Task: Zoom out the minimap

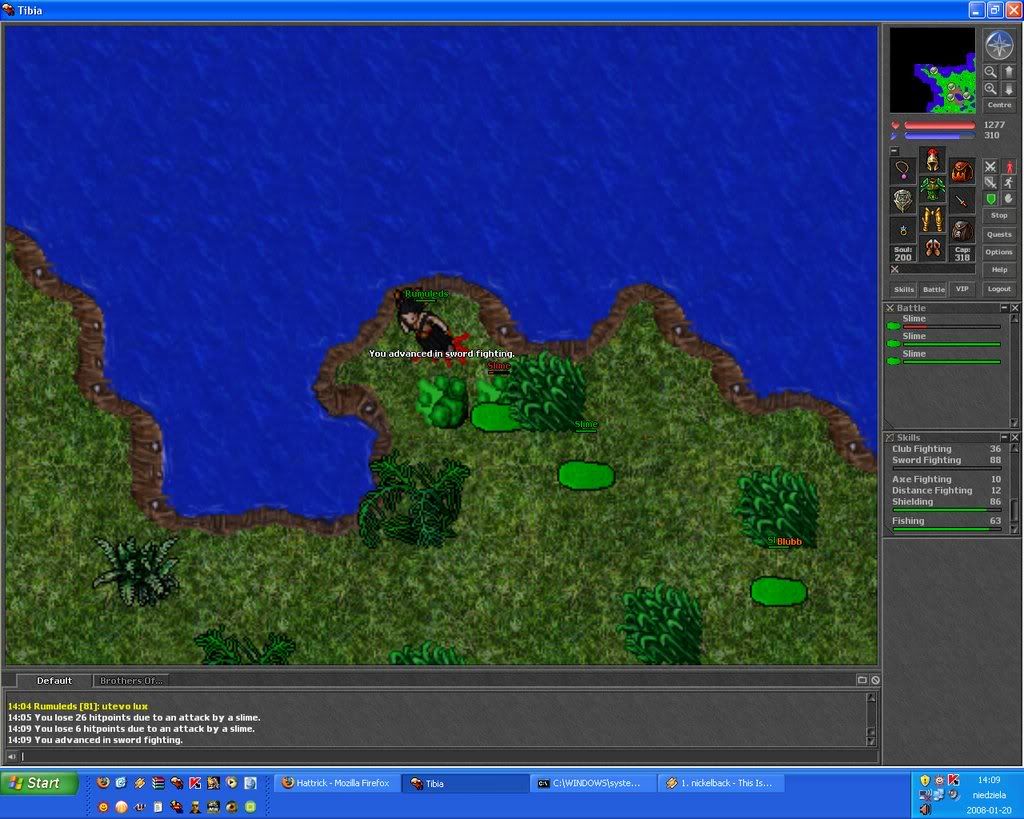Action: (x=991, y=72)
